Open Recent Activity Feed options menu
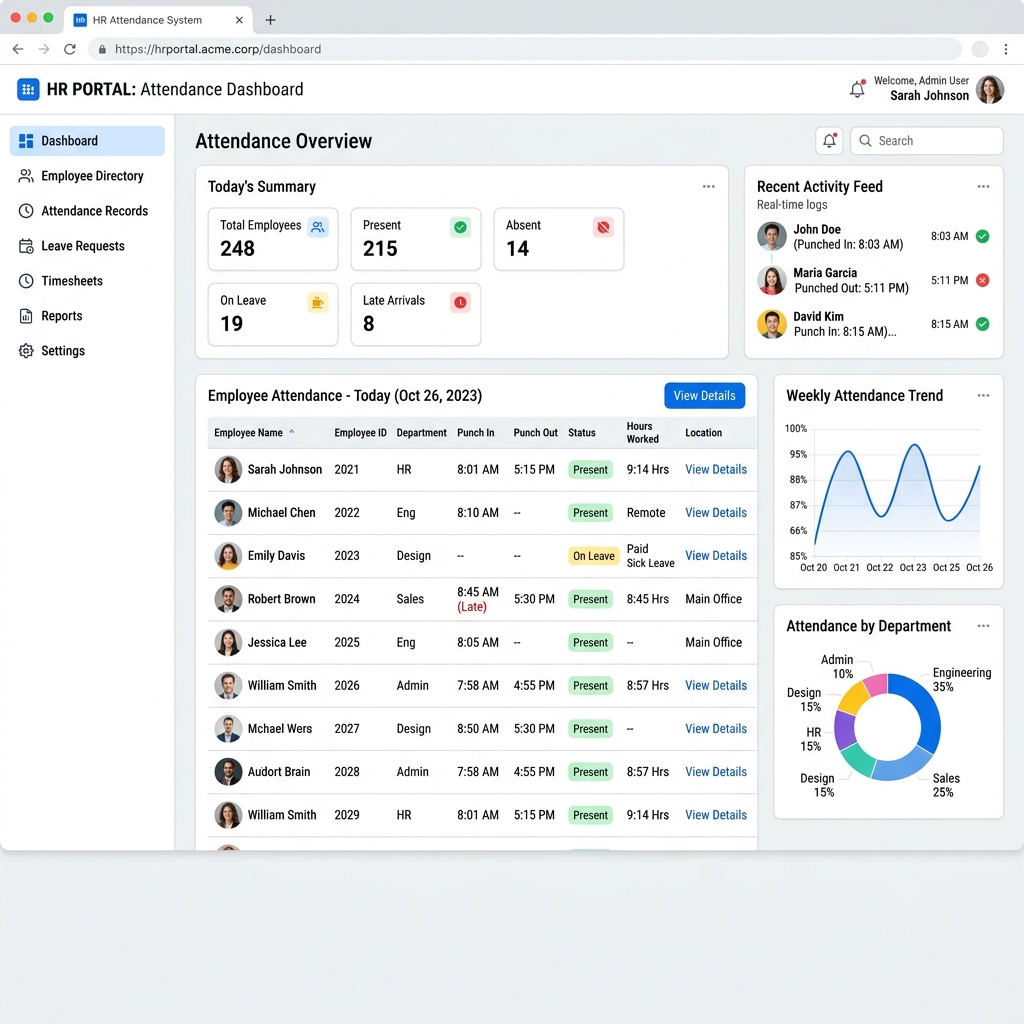Screen dimensions: 1024x1024 (983, 187)
